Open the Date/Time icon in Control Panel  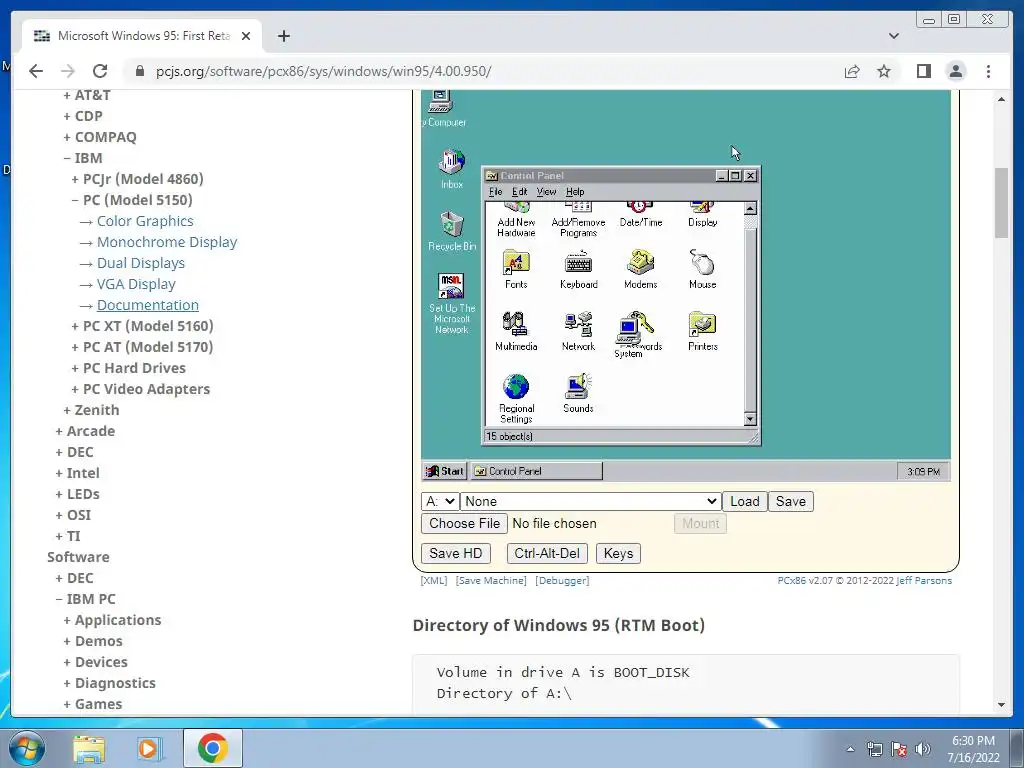pos(640,216)
